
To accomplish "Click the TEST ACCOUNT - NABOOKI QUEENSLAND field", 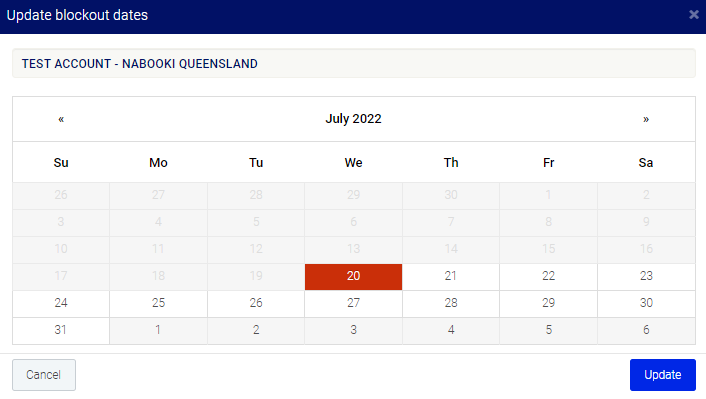I will pyautogui.click(x=354, y=63).
